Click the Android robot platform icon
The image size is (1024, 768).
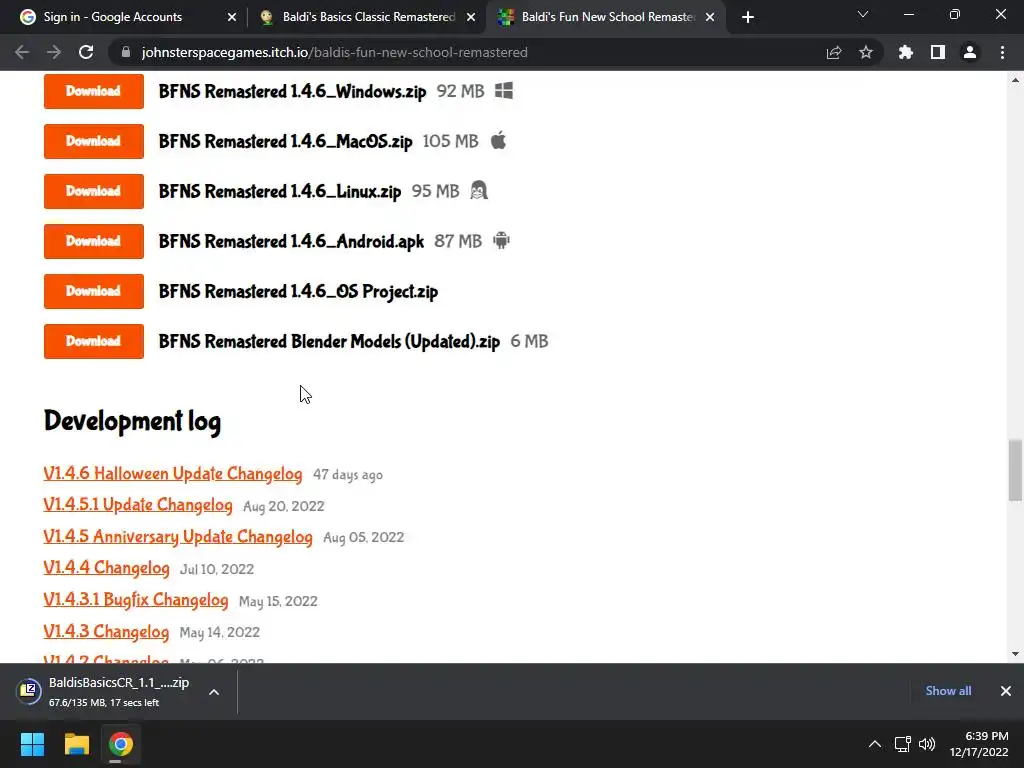(501, 240)
